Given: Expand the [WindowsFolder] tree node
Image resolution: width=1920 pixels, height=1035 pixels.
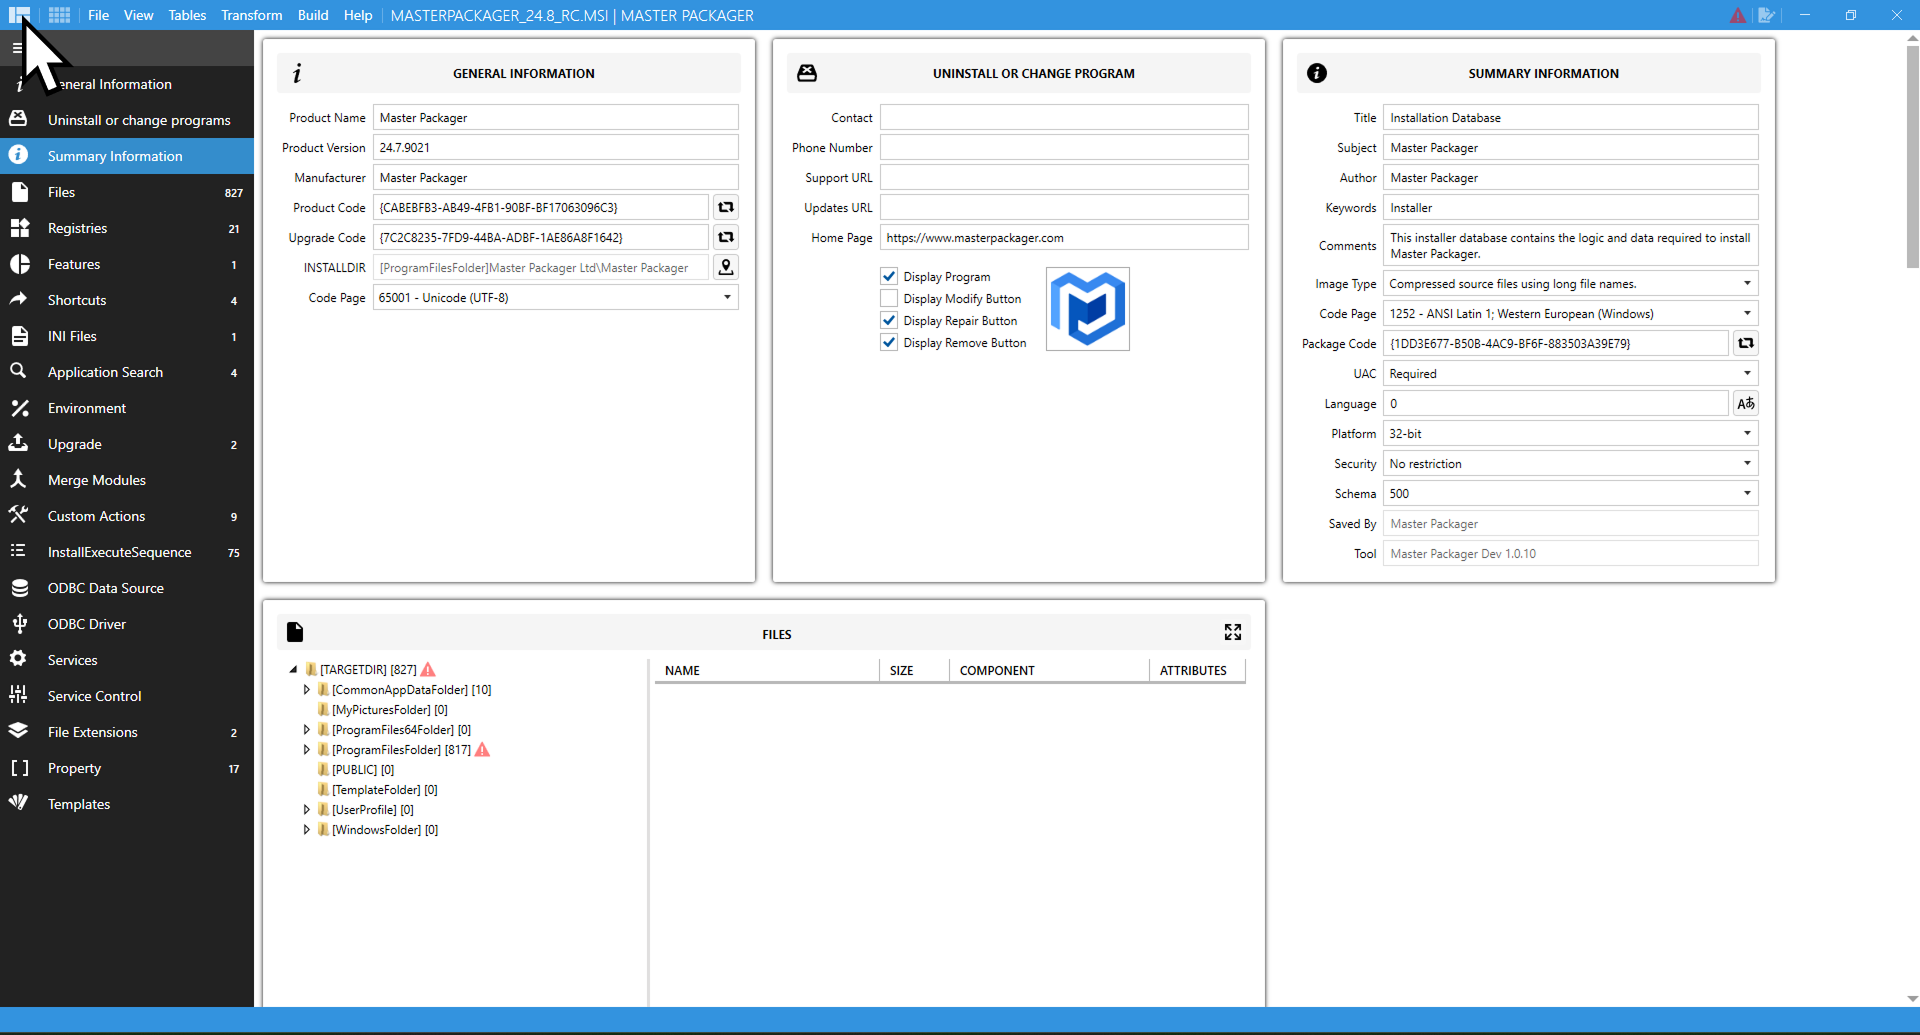Looking at the screenshot, I should 306,830.
